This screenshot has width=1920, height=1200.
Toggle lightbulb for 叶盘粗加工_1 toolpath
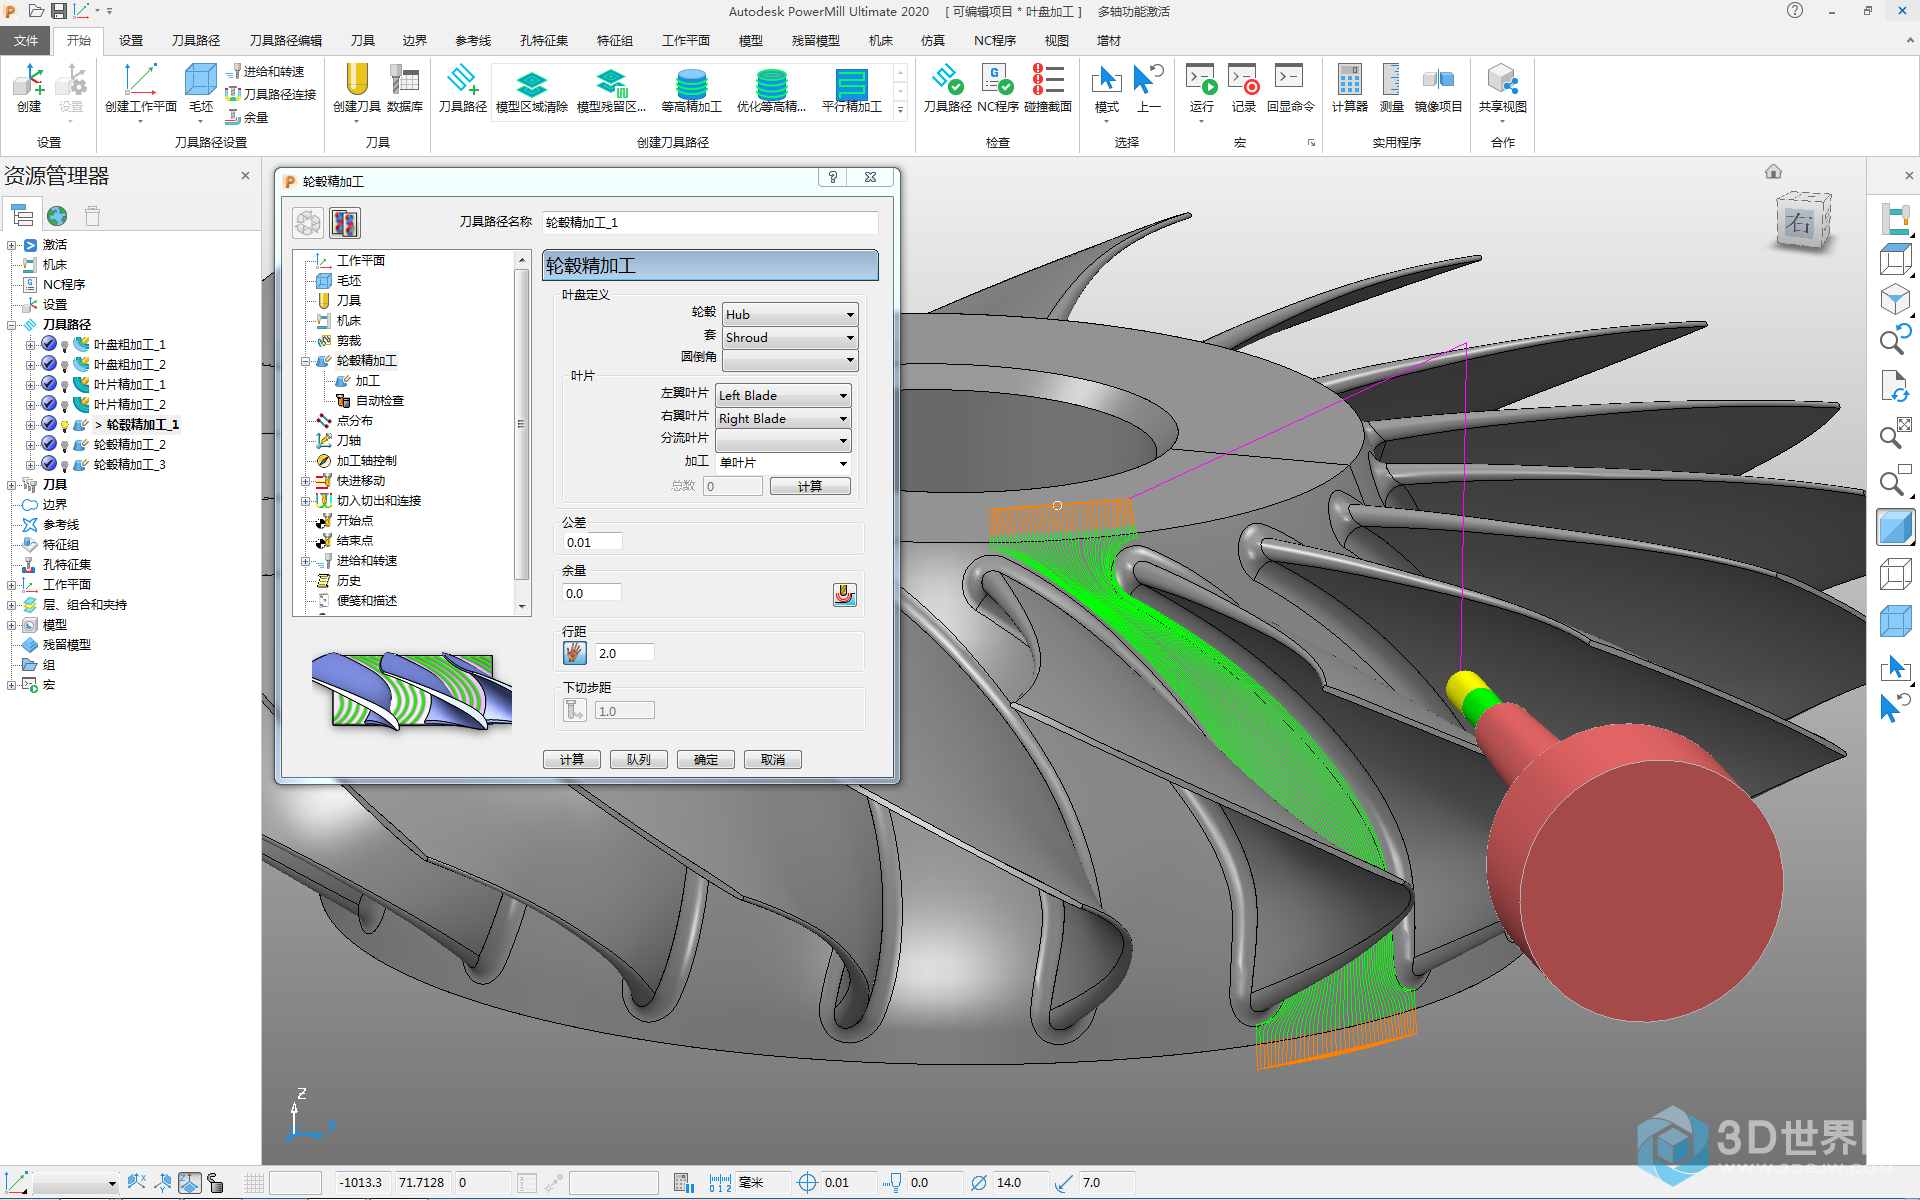[x=65, y=345]
